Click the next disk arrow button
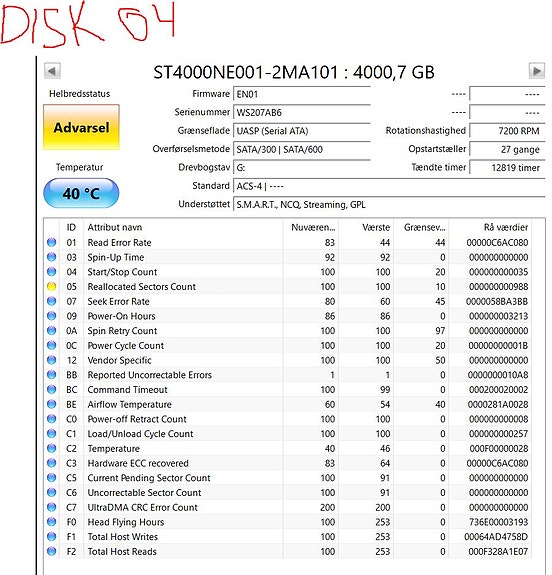The width and height of the screenshot is (552, 575). click(x=536, y=70)
